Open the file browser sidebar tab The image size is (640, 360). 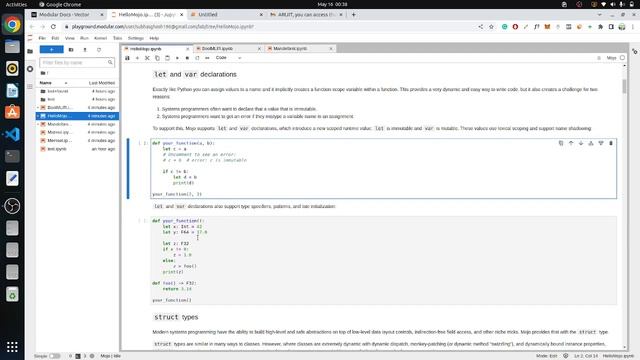(x=30, y=51)
